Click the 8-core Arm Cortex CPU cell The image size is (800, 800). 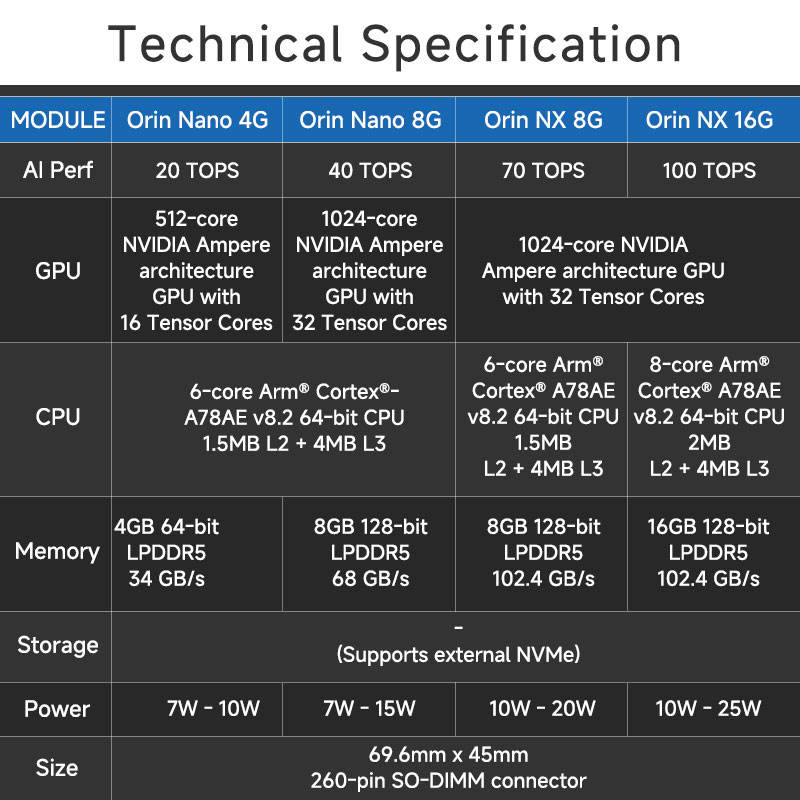tap(709, 416)
